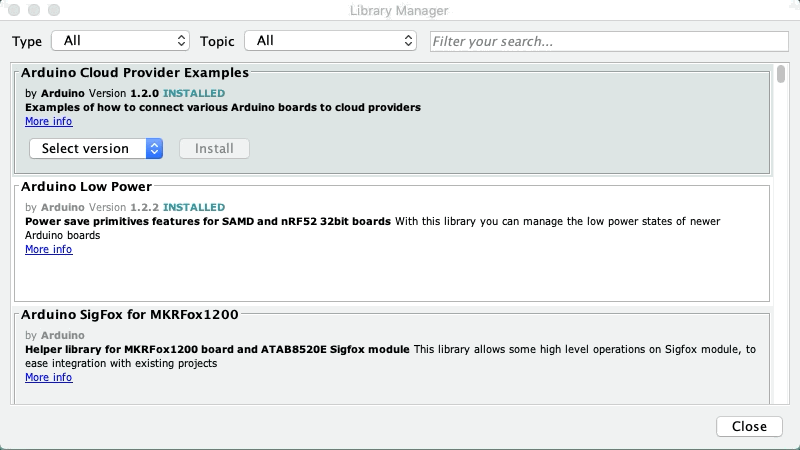Viewport: 800px width, 450px height.
Task: Select the Arduino Cloud Provider Examples title
Action: pos(135,72)
